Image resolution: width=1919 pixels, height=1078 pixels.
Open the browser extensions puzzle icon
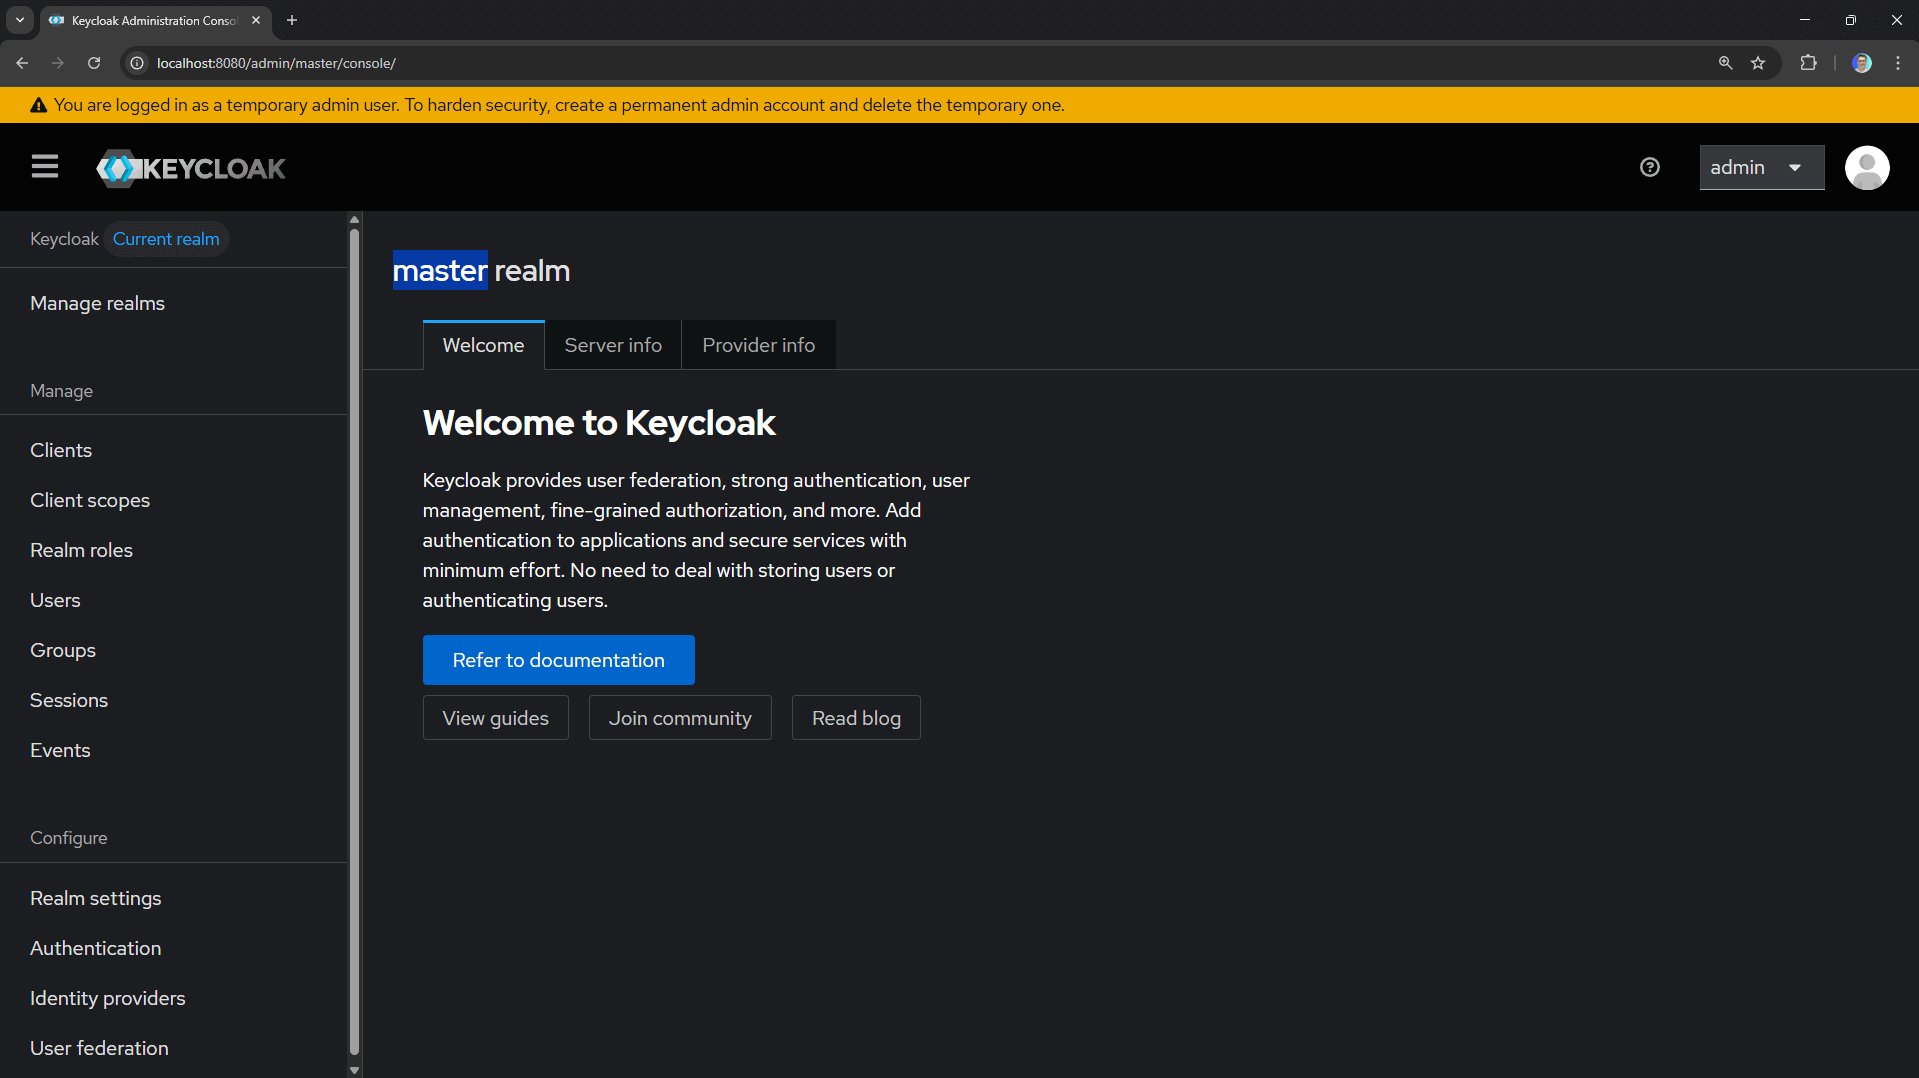click(1809, 62)
